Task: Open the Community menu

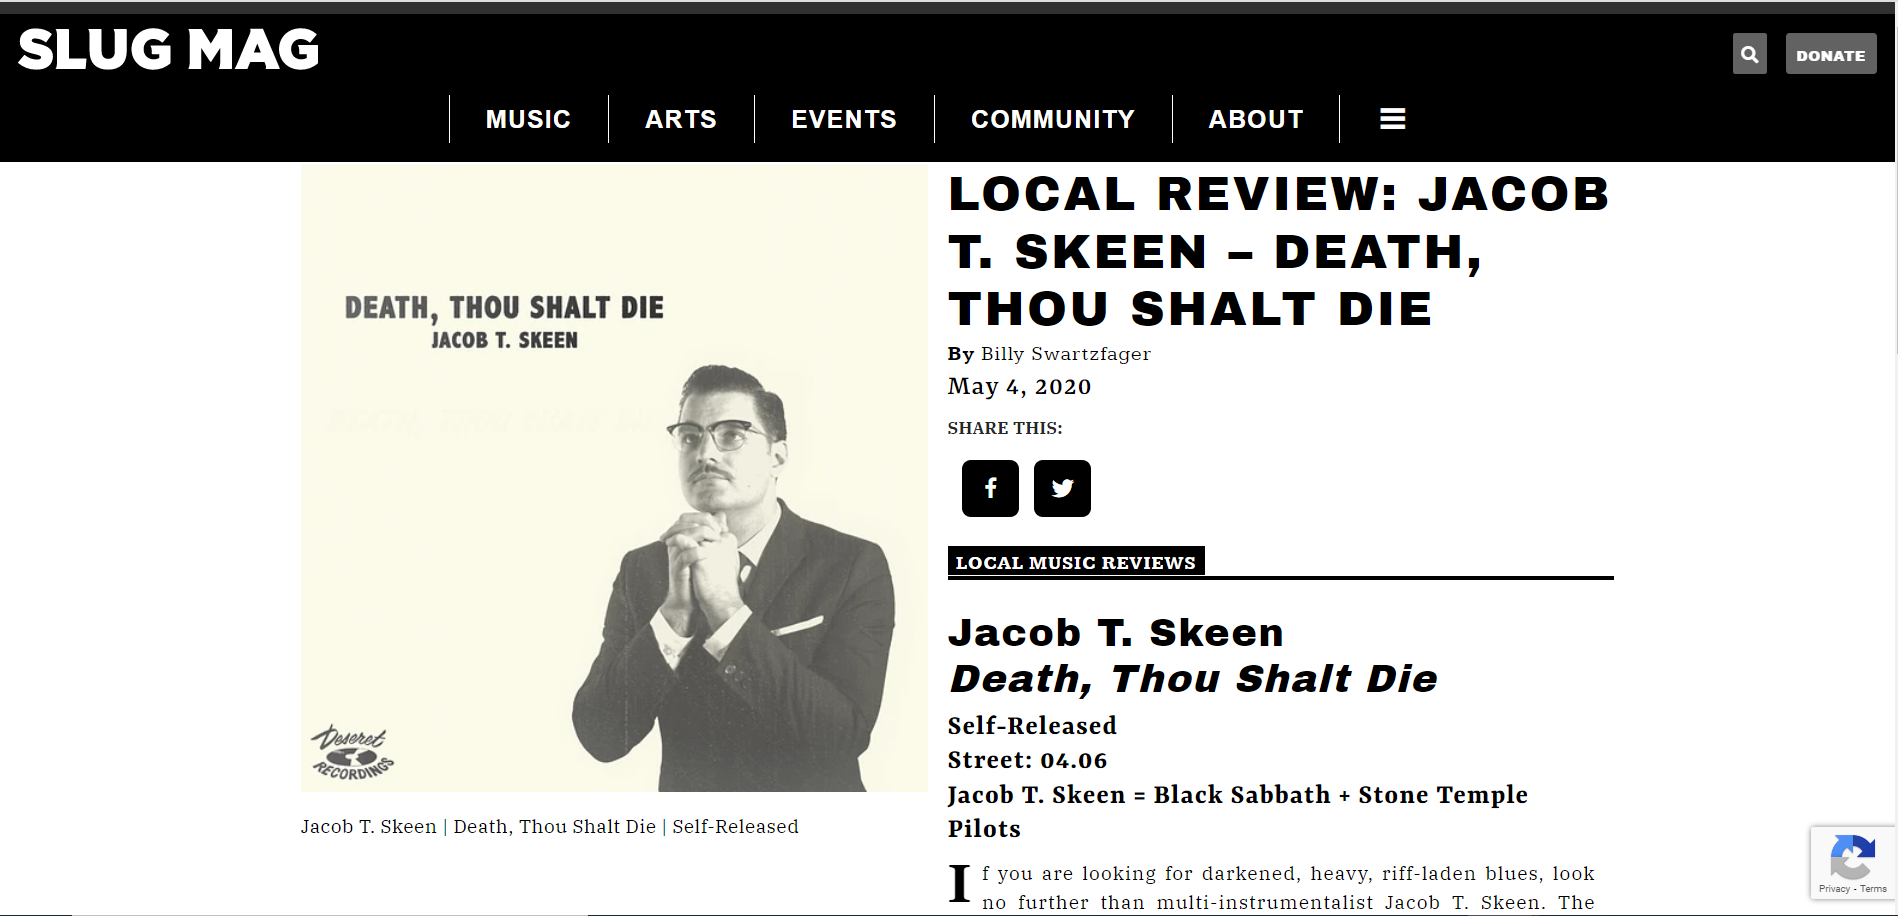Action: tap(1053, 119)
